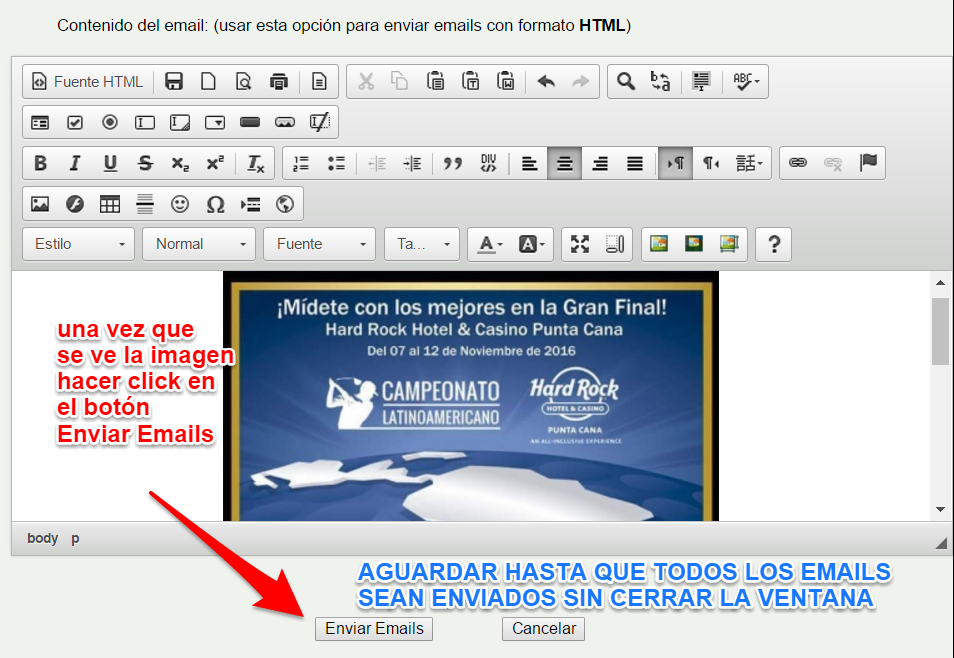Paste from Word icon

[x=506, y=82]
